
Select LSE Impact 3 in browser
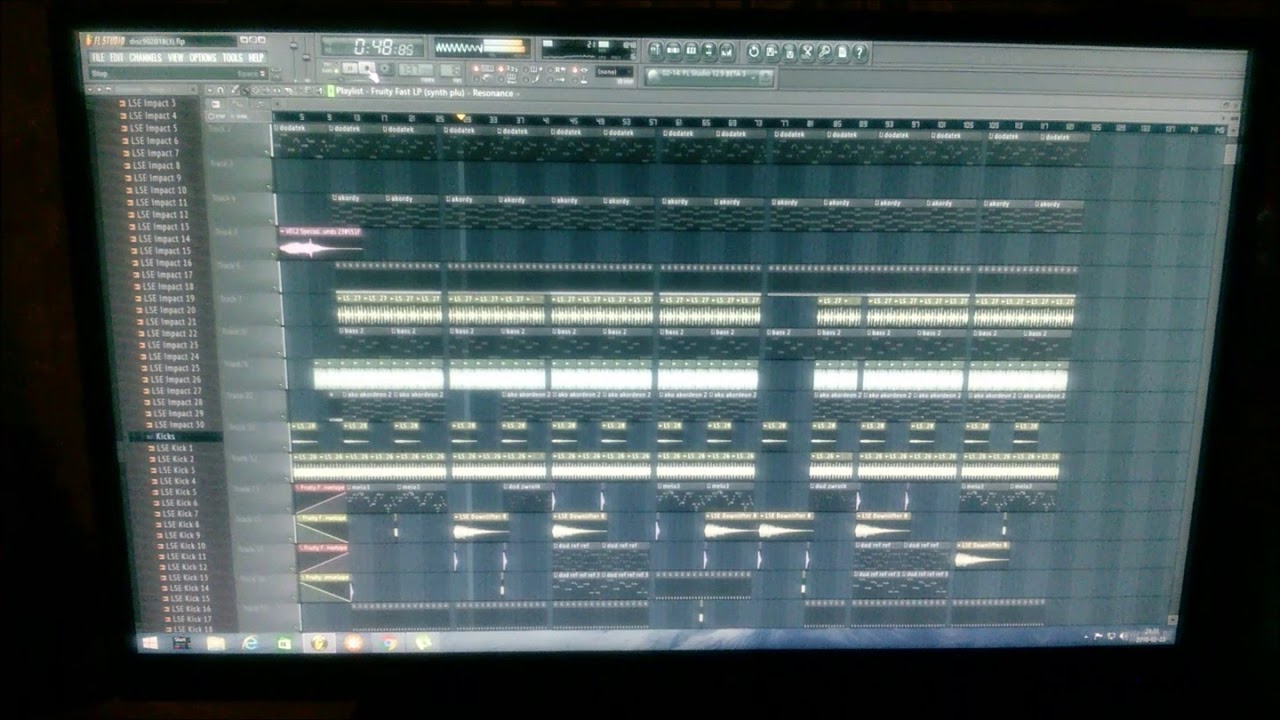152,103
